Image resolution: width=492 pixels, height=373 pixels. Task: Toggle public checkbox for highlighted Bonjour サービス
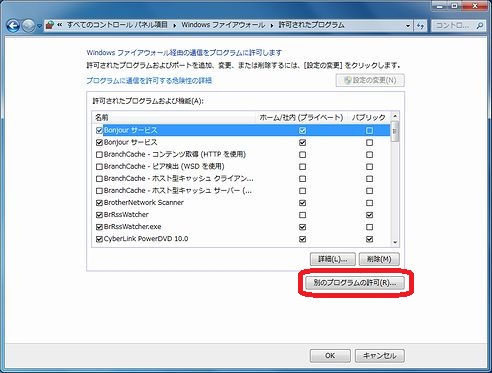pos(369,130)
